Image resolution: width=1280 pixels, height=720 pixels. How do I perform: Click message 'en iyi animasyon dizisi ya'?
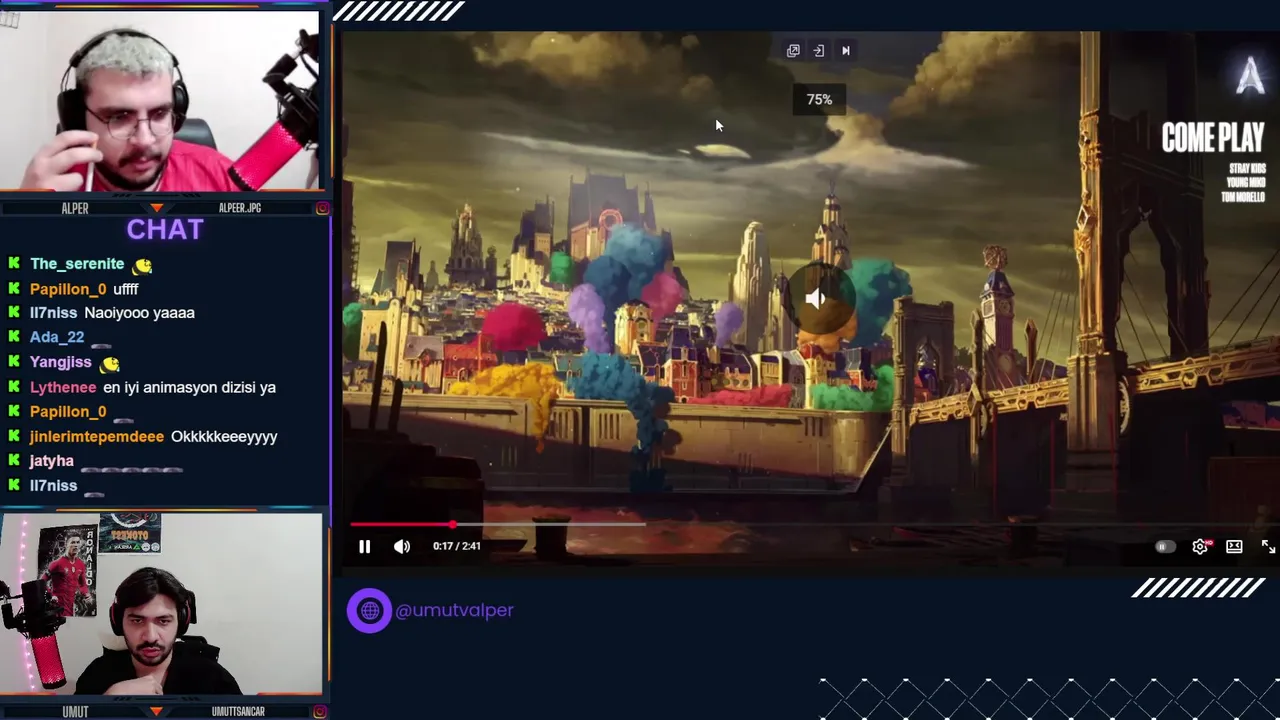[x=190, y=387]
